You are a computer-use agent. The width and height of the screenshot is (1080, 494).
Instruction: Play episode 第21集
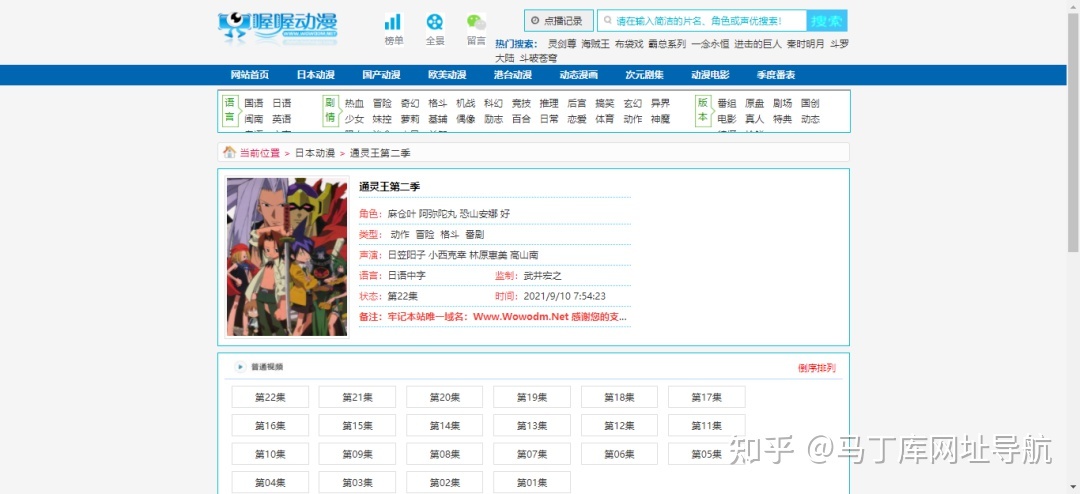pyautogui.click(x=357, y=397)
